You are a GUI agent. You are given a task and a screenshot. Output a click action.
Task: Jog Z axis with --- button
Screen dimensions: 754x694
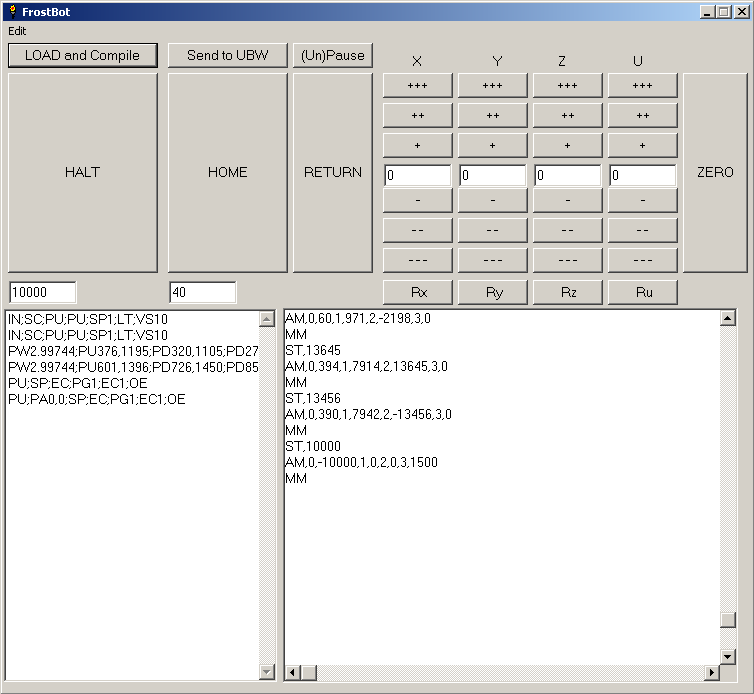pyautogui.click(x=567, y=260)
